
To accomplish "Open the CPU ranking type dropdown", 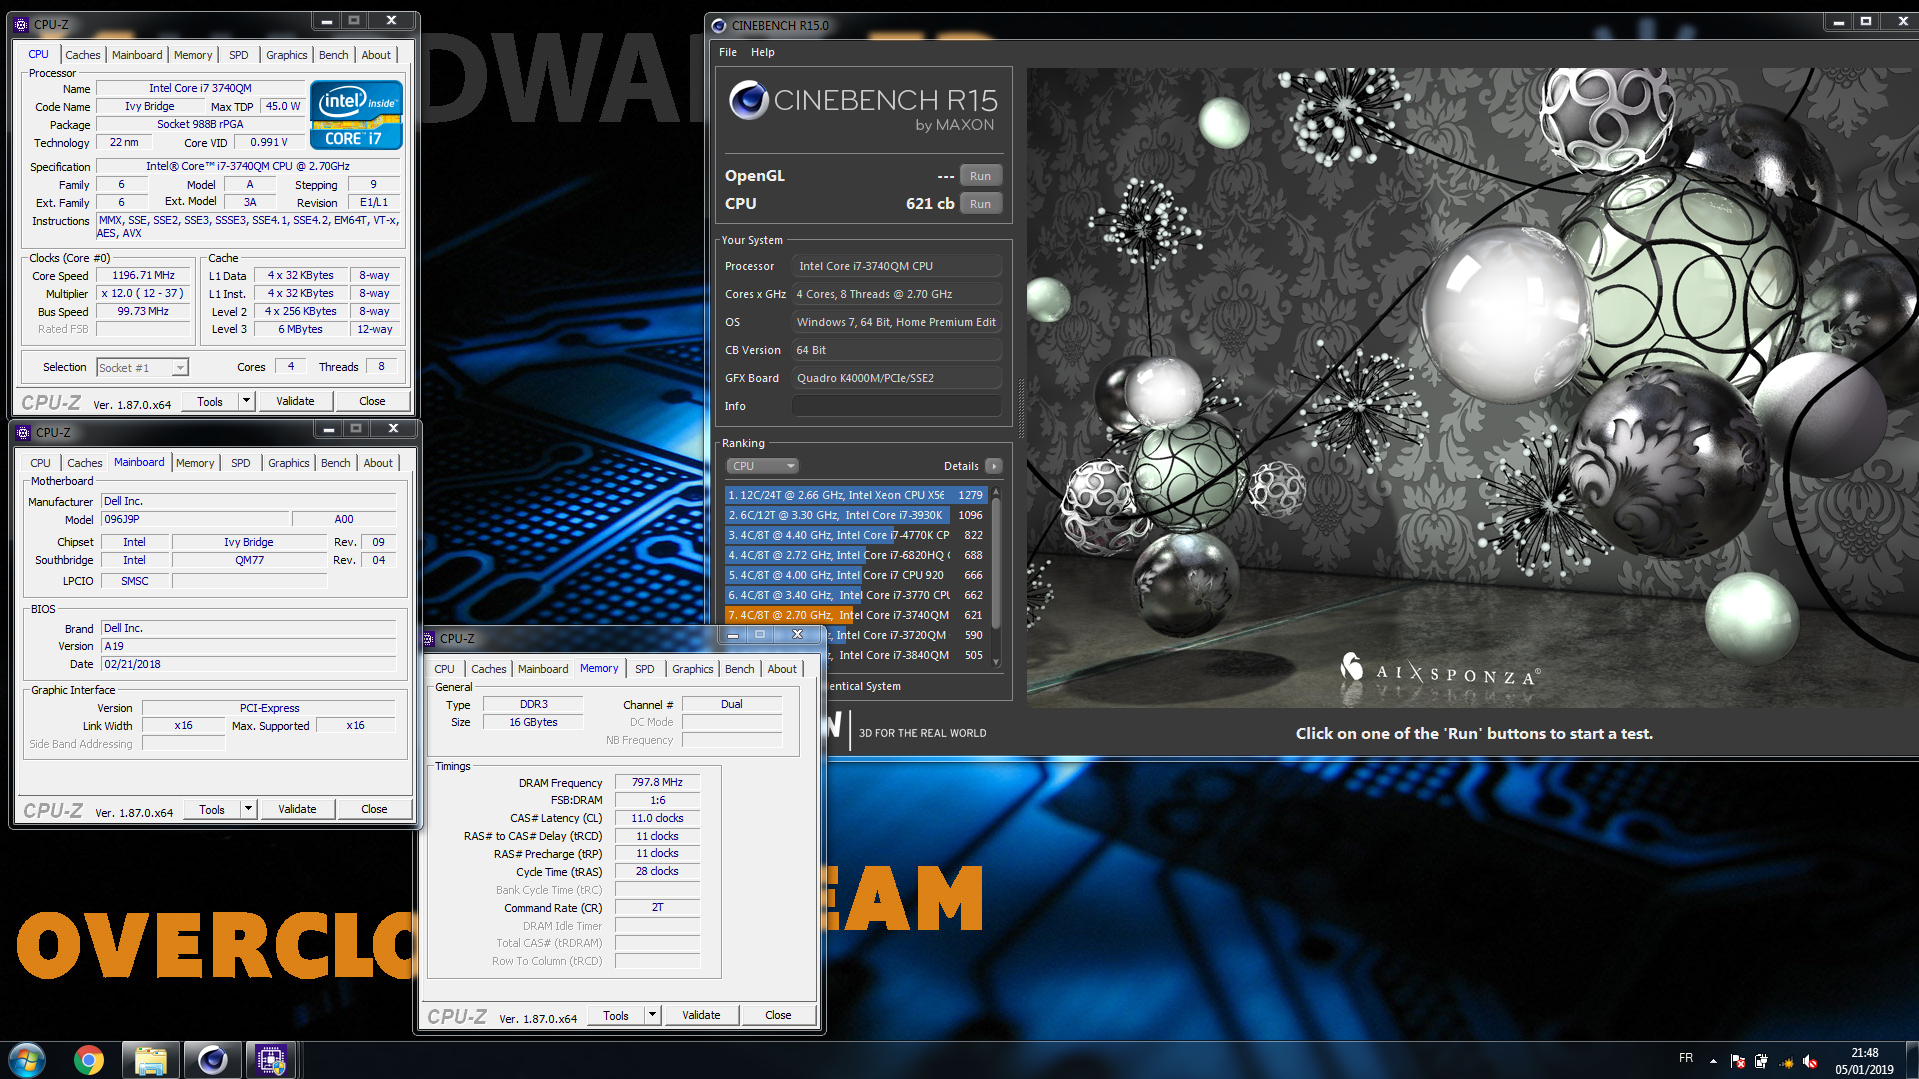I will tap(762, 466).
